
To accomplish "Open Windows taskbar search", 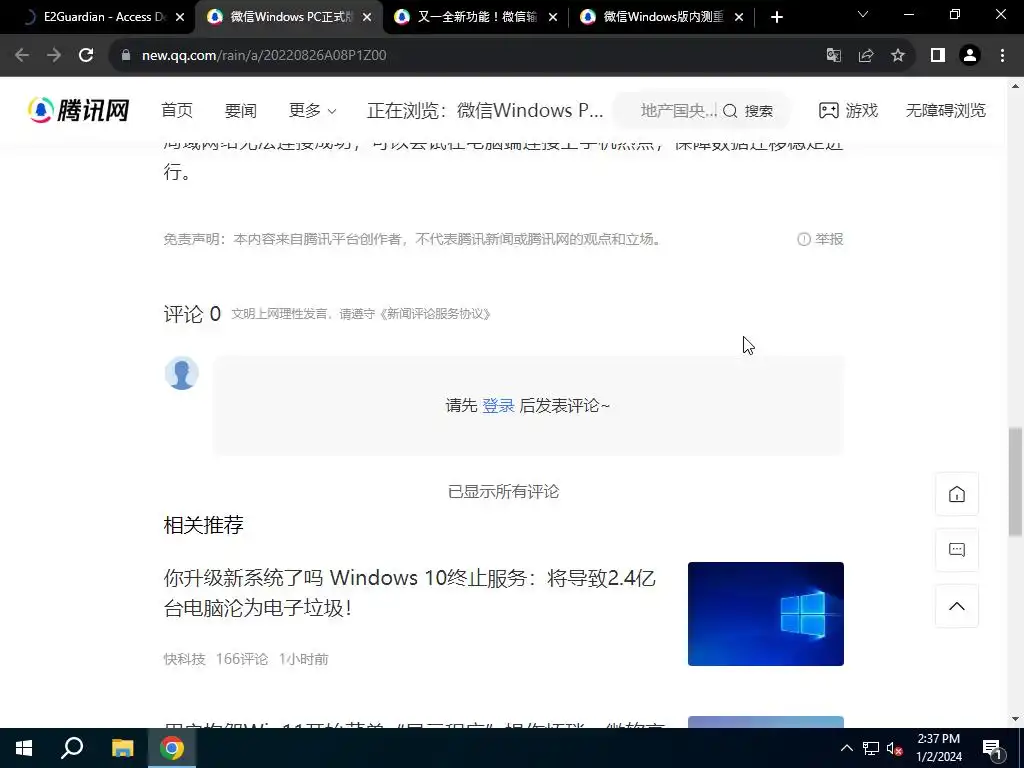I will click(72, 748).
